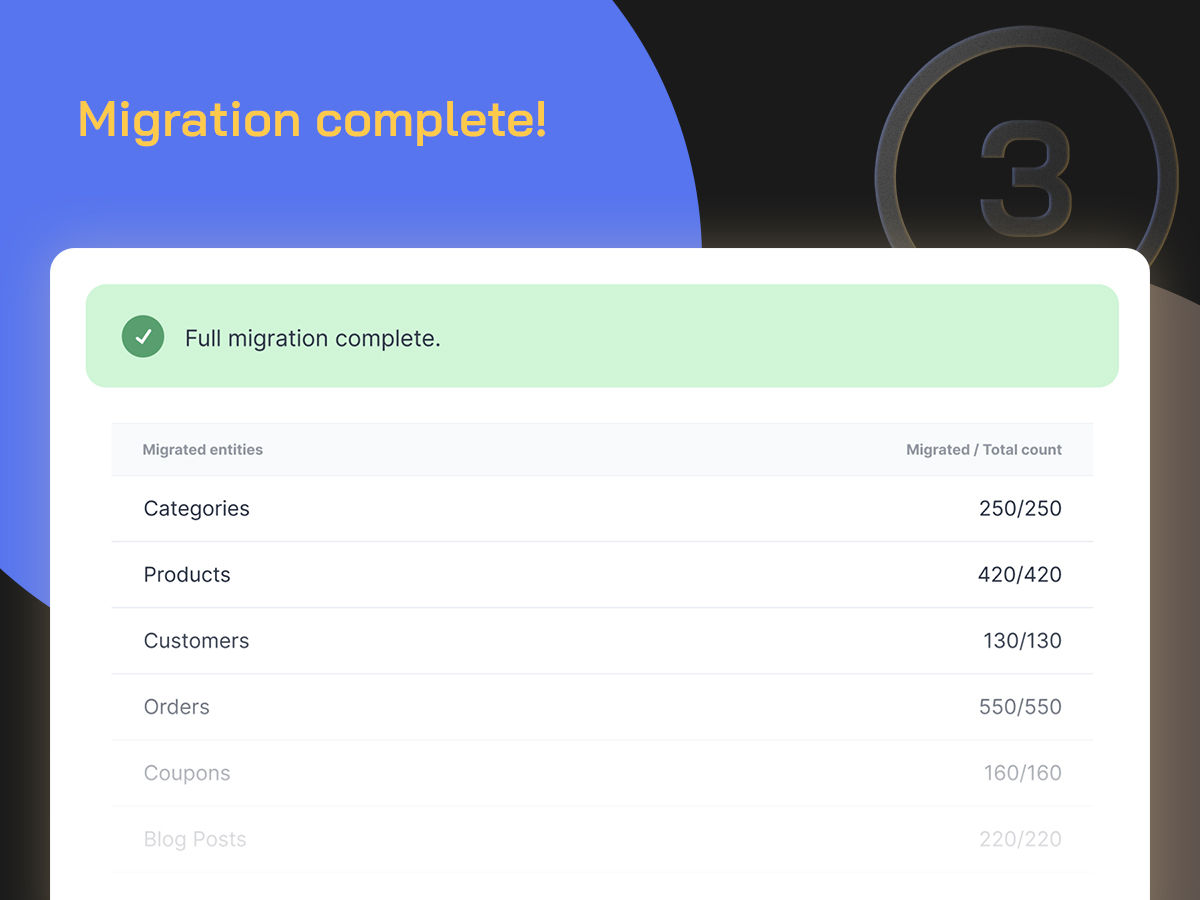The image size is (1200, 900).
Task: Select the Orders row label
Action: 177,707
